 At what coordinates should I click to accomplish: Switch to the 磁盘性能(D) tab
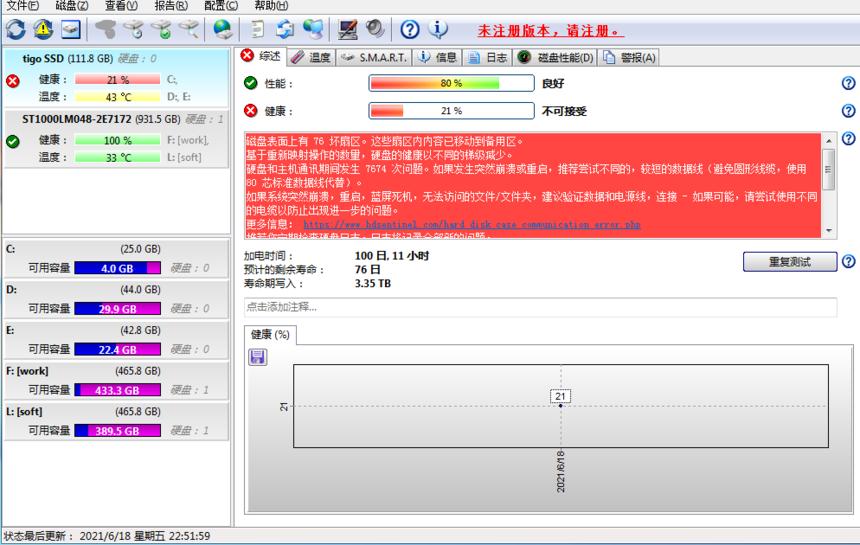point(556,57)
